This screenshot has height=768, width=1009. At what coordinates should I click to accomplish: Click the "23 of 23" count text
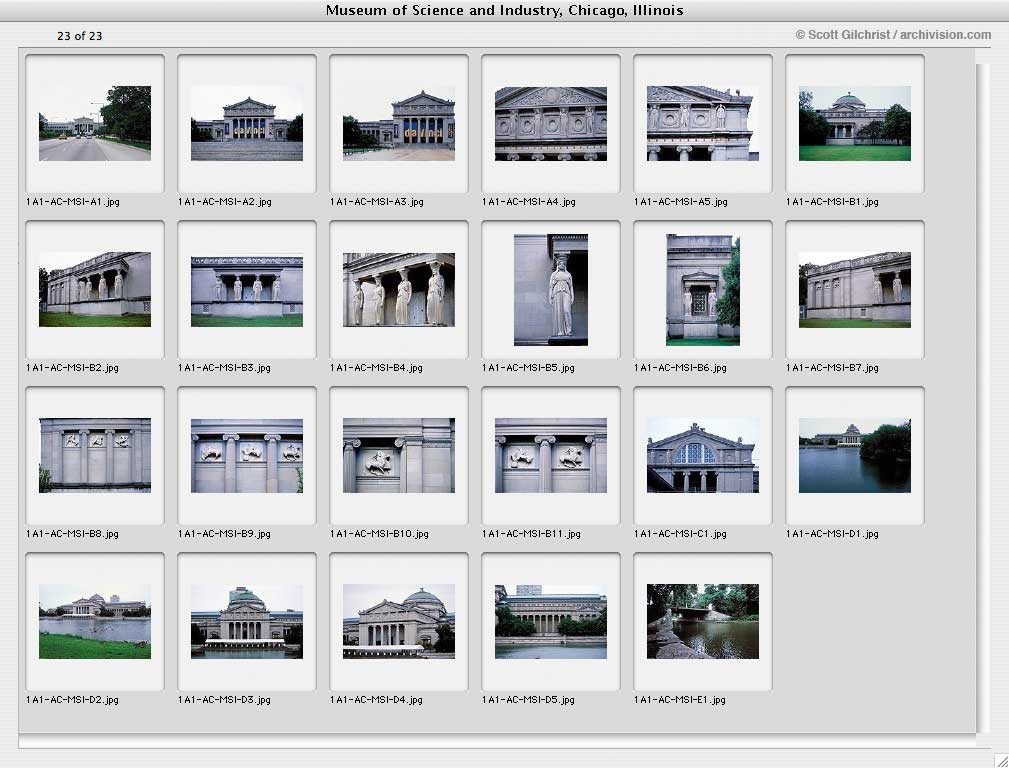[x=80, y=36]
